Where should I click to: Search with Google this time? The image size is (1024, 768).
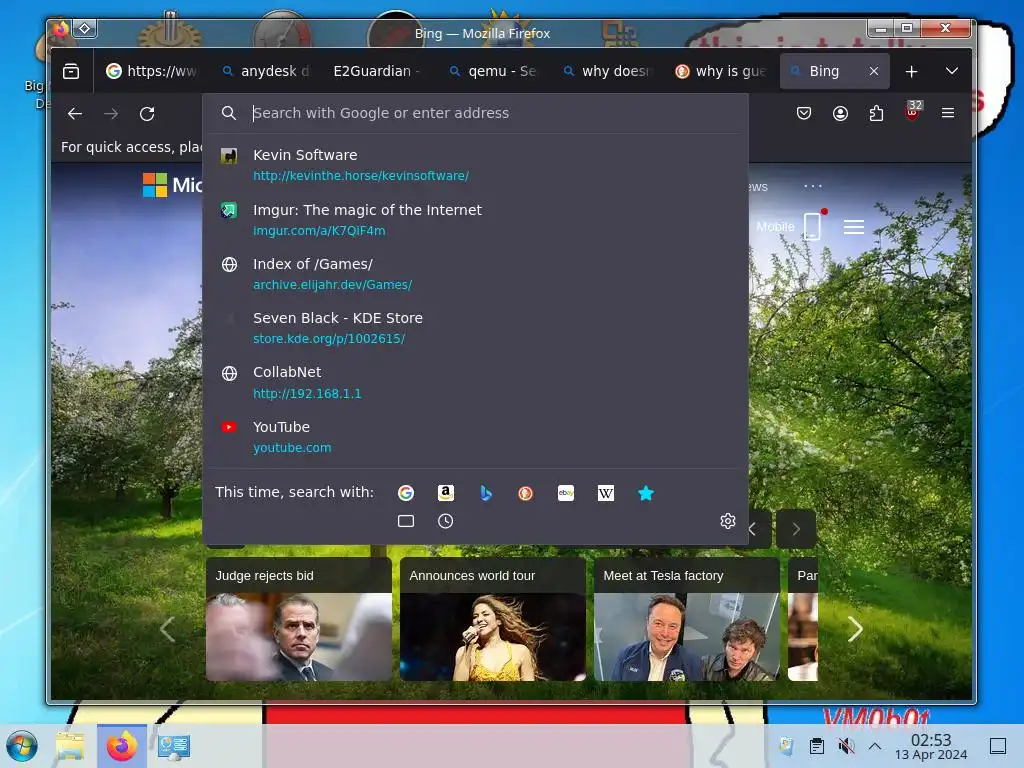click(x=406, y=493)
